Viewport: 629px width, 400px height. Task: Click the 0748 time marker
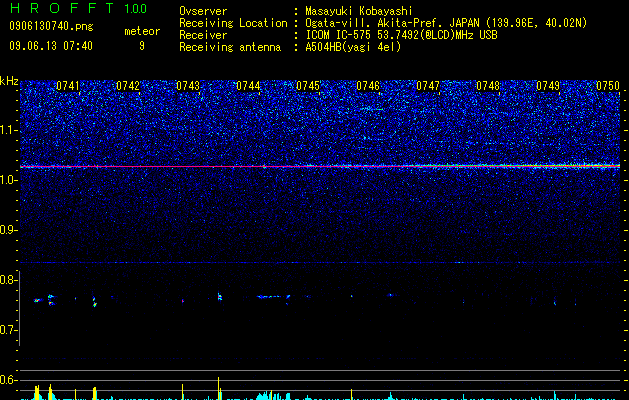[488, 86]
